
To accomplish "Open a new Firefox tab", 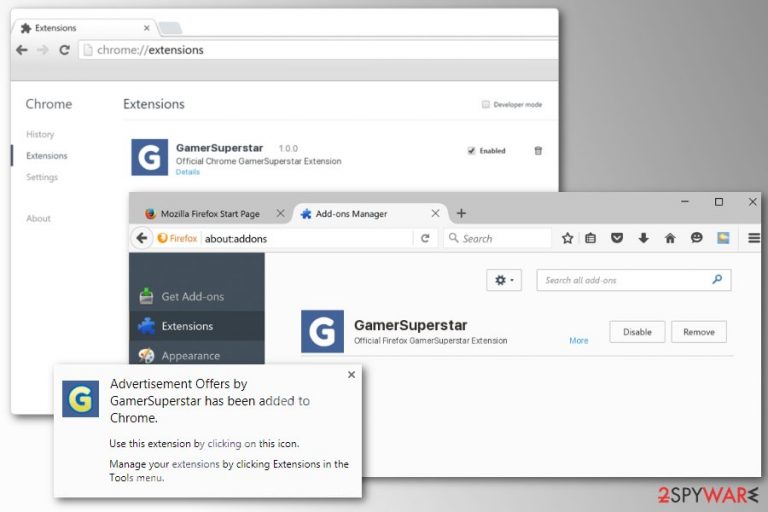I will tap(461, 213).
